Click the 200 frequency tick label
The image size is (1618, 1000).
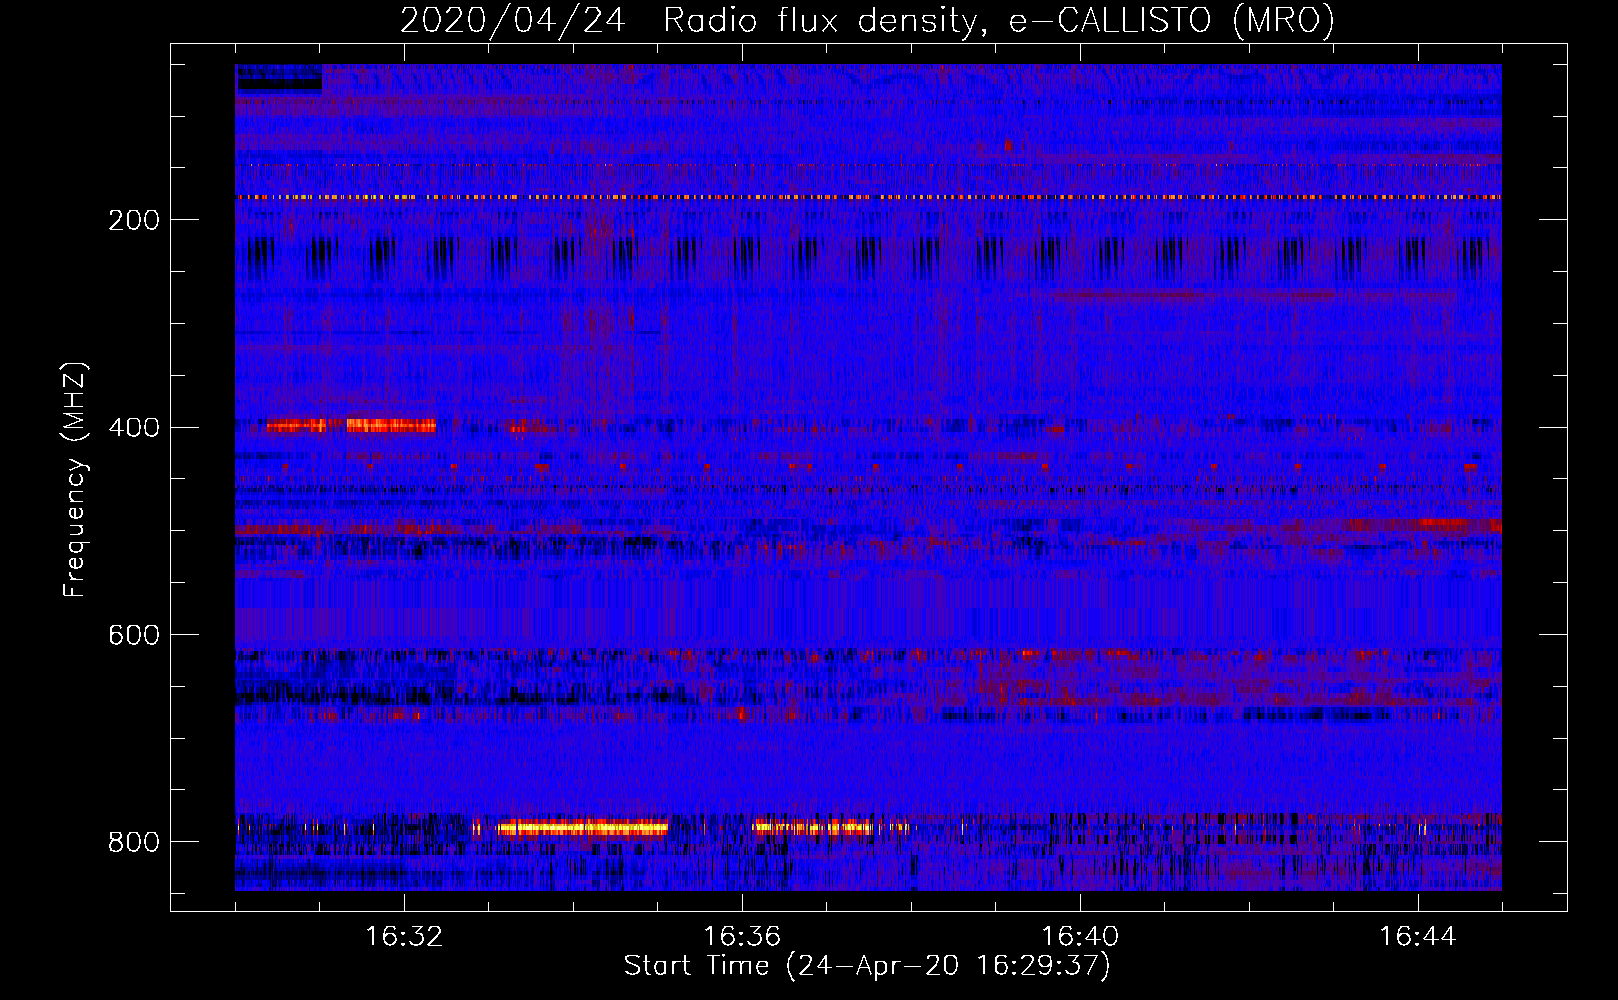134,220
